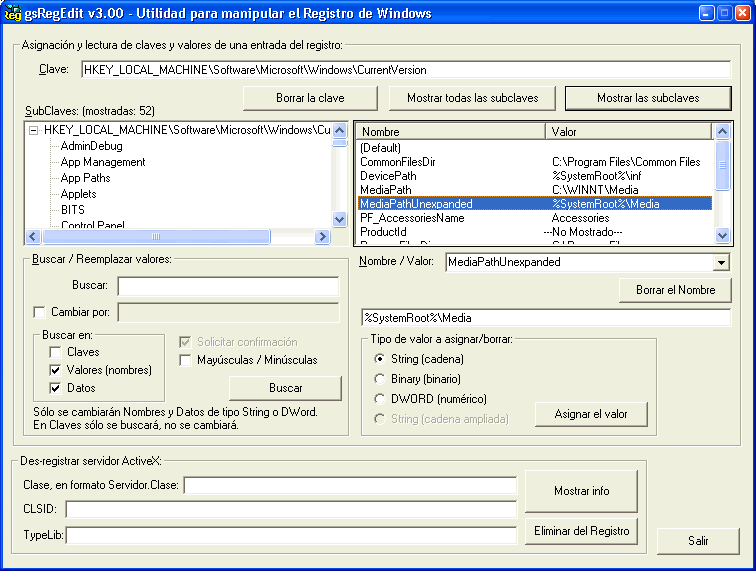The width and height of the screenshot is (756, 571).
Task: Select the App Management subkey
Action: (x=103, y=162)
